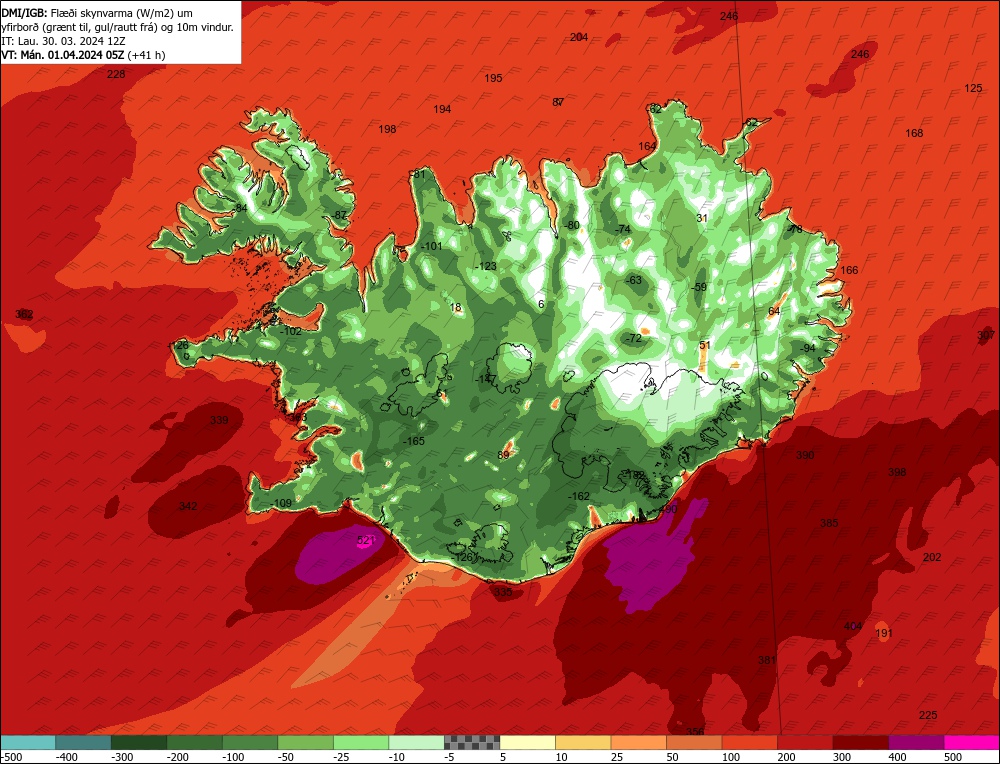Click the value '228' on the map
1000x764 pixels.
(x=116, y=74)
